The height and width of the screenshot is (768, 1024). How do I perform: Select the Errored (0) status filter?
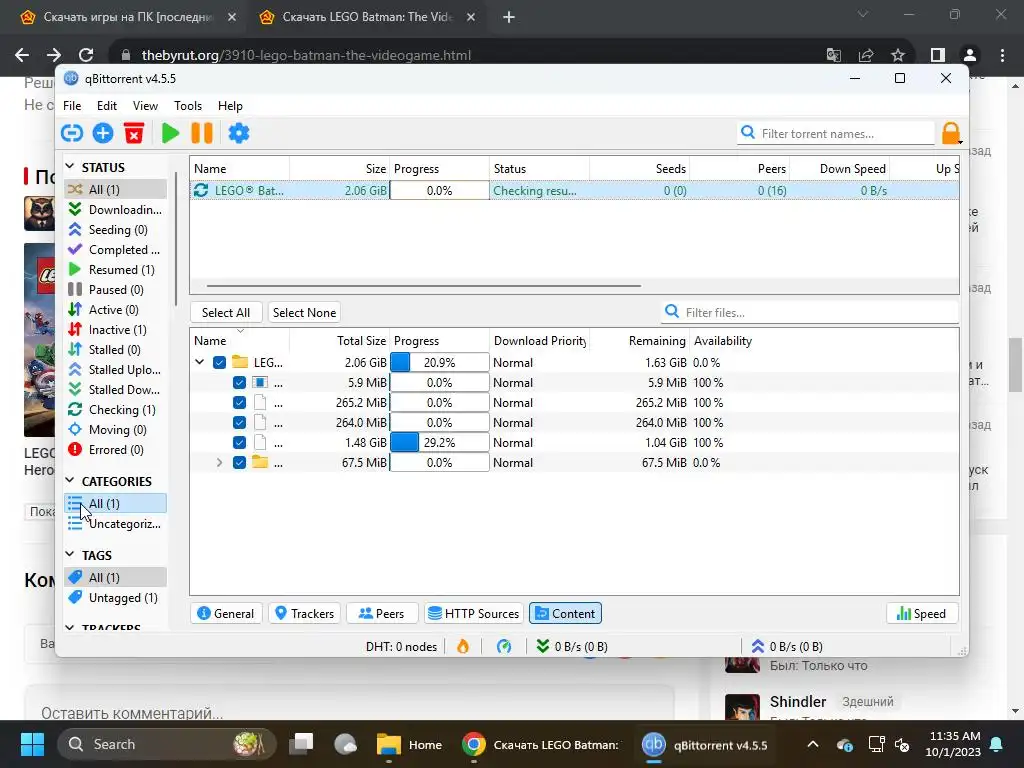point(116,450)
